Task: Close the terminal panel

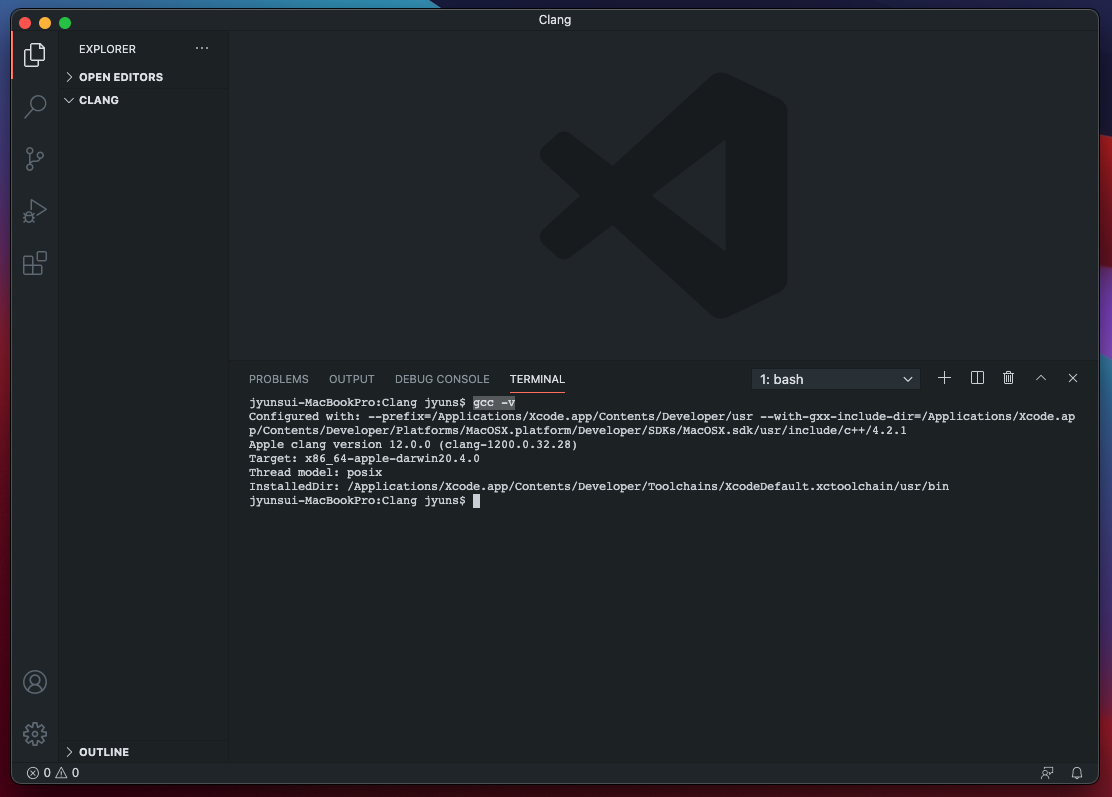Action: tap(1073, 378)
